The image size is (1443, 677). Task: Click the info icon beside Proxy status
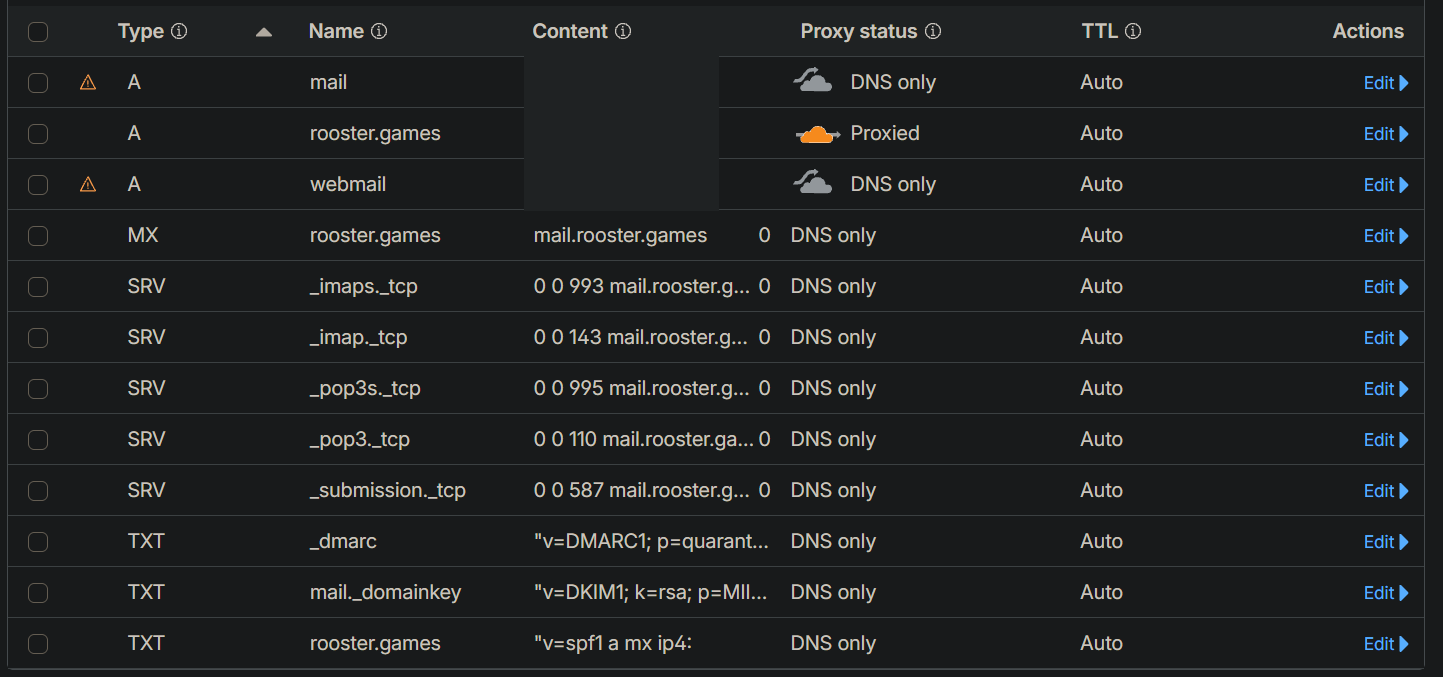933,32
